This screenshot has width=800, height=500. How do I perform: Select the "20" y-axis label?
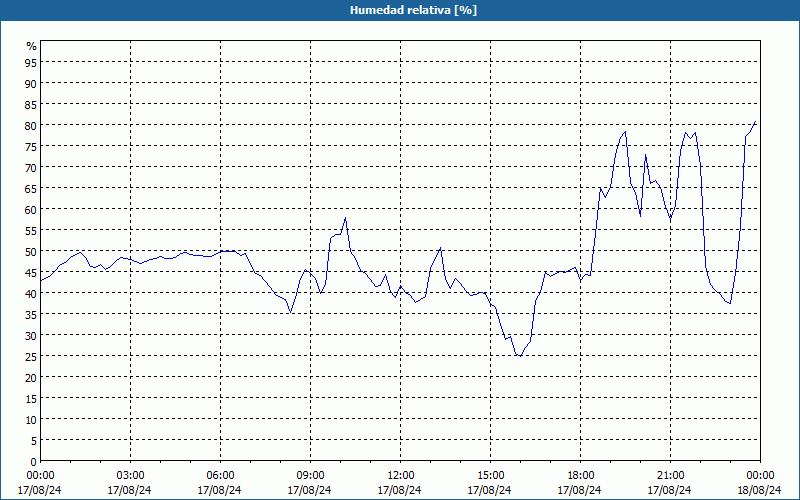[31, 377]
